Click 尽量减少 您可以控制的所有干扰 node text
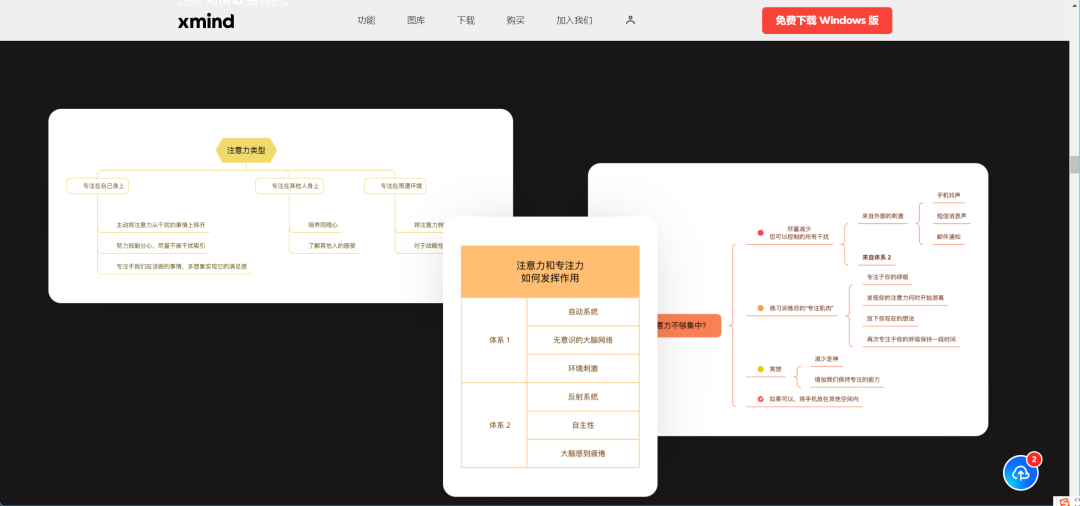 click(x=799, y=233)
